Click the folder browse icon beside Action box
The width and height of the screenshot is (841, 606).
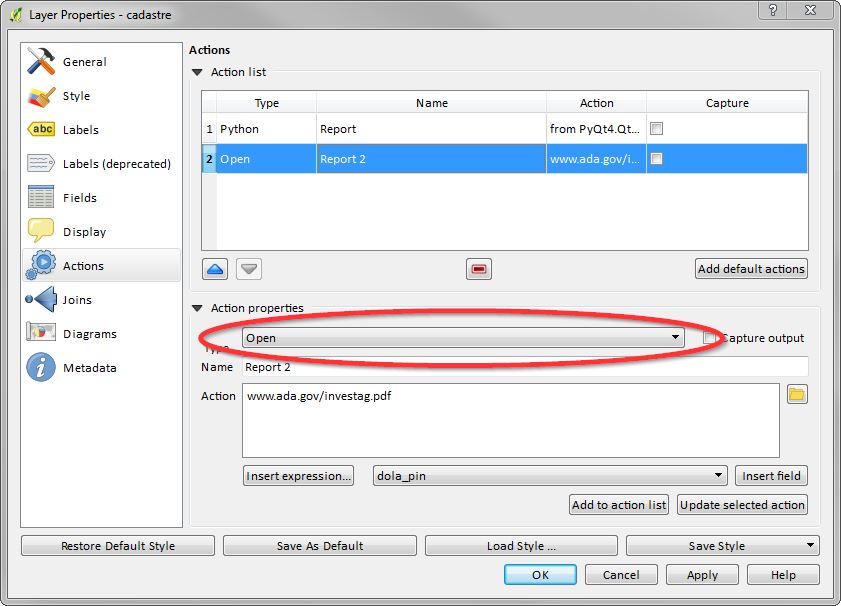point(797,395)
